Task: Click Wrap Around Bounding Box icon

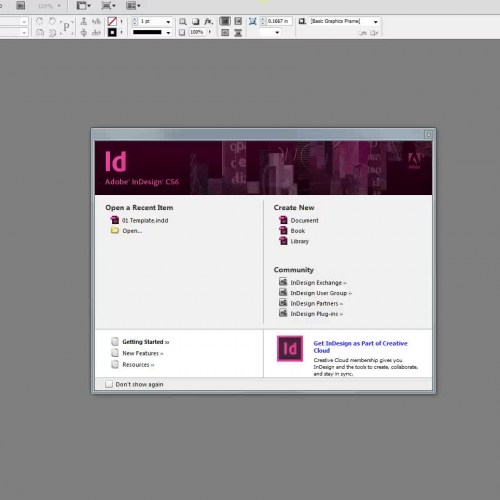Action: pos(238,21)
